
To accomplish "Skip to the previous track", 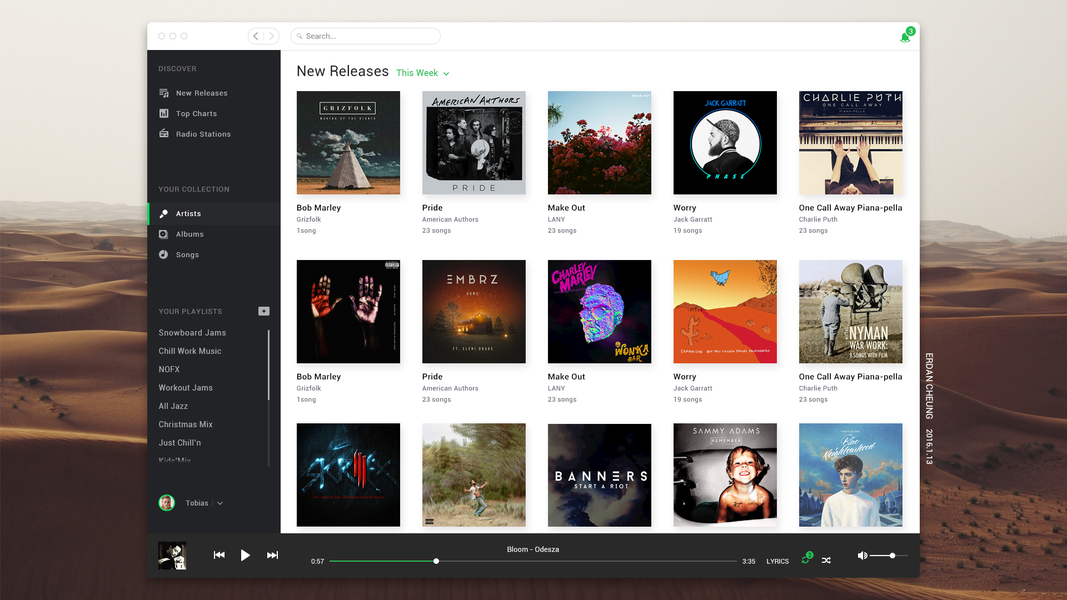I will [x=219, y=555].
